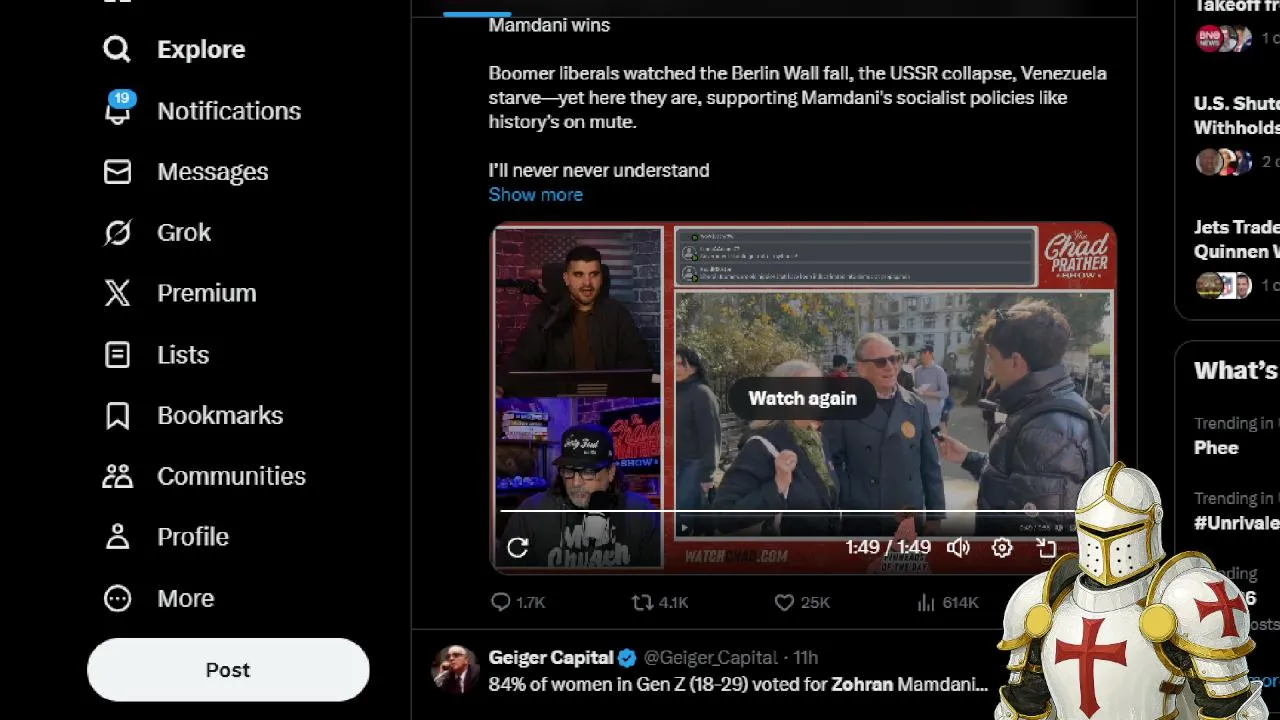Viewport: 1280px width, 720px height.
Task: Open Geiger Capital account name
Action: tap(551, 658)
